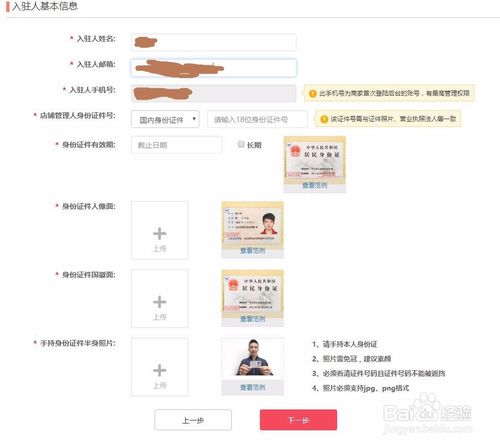View the emblem side sample thumbnail beside validity field
Viewport: 500px width, 446px height.
pos(315,158)
